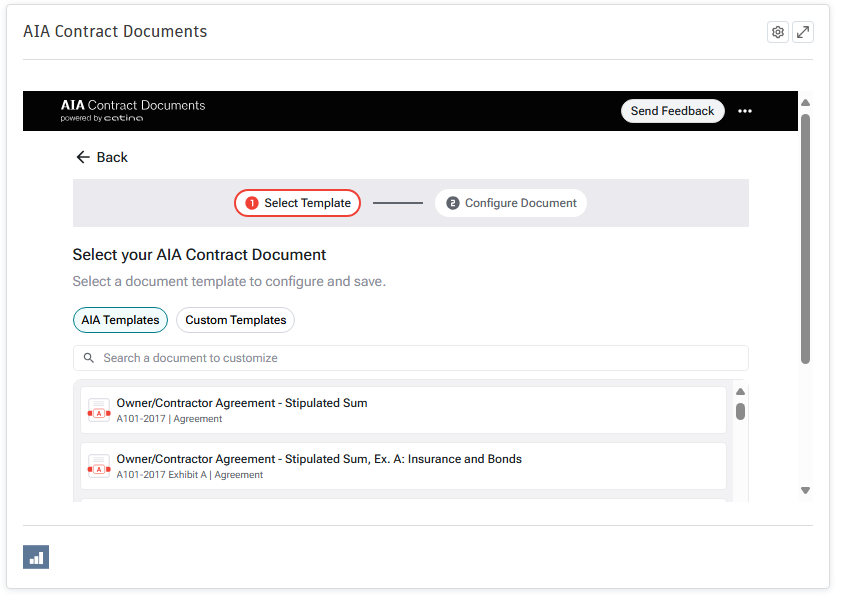843x606 pixels.
Task: Switch to the Custom Templates tab
Action: [235, 320]
